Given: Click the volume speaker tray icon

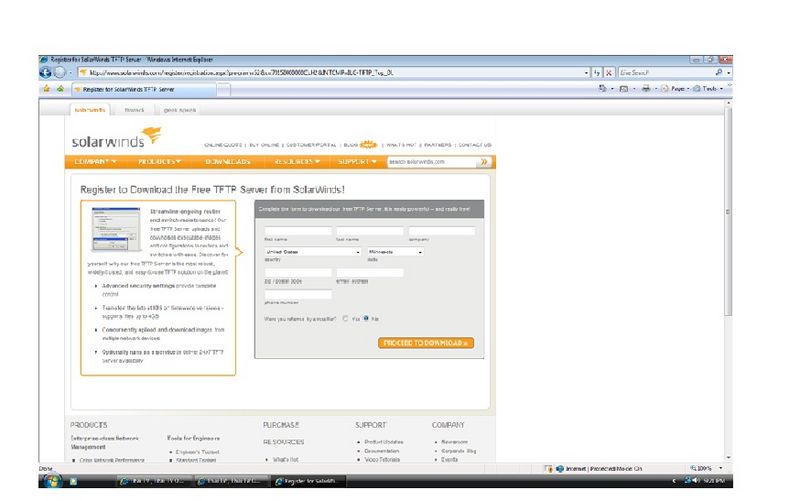Looking at the screenshot, I should pyautogui.click(x=695, y=481).
